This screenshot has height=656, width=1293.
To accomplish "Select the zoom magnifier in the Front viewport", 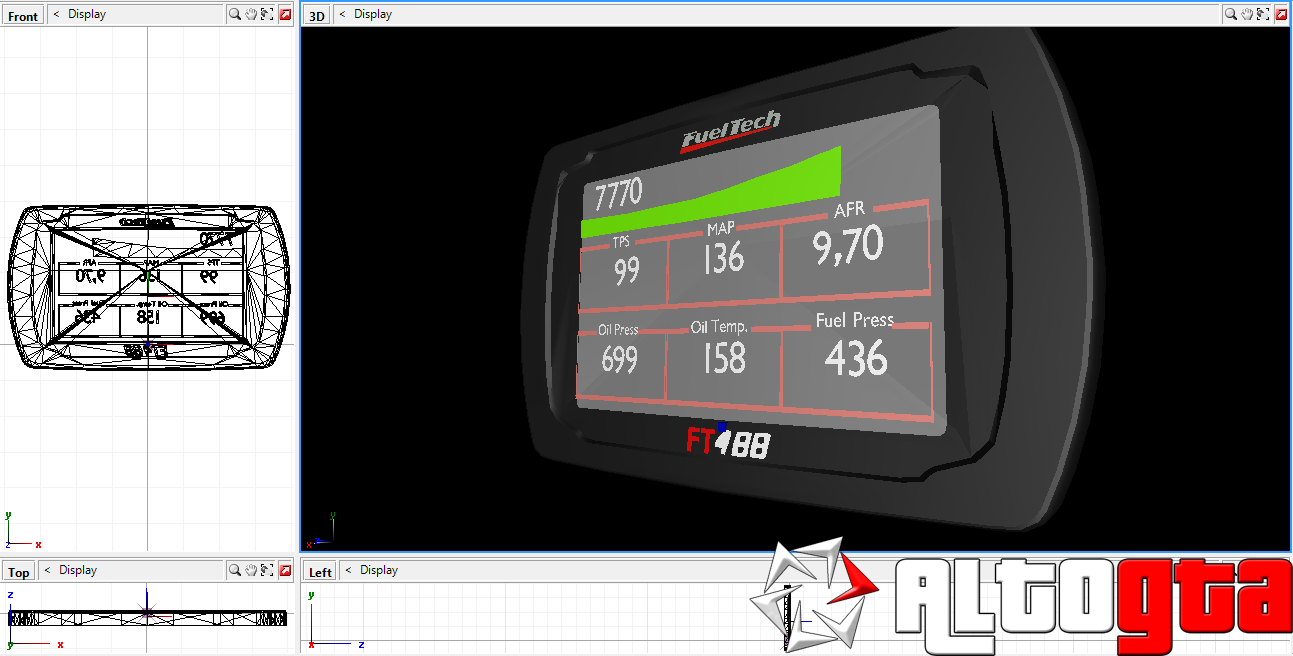I will pos(234,14).
